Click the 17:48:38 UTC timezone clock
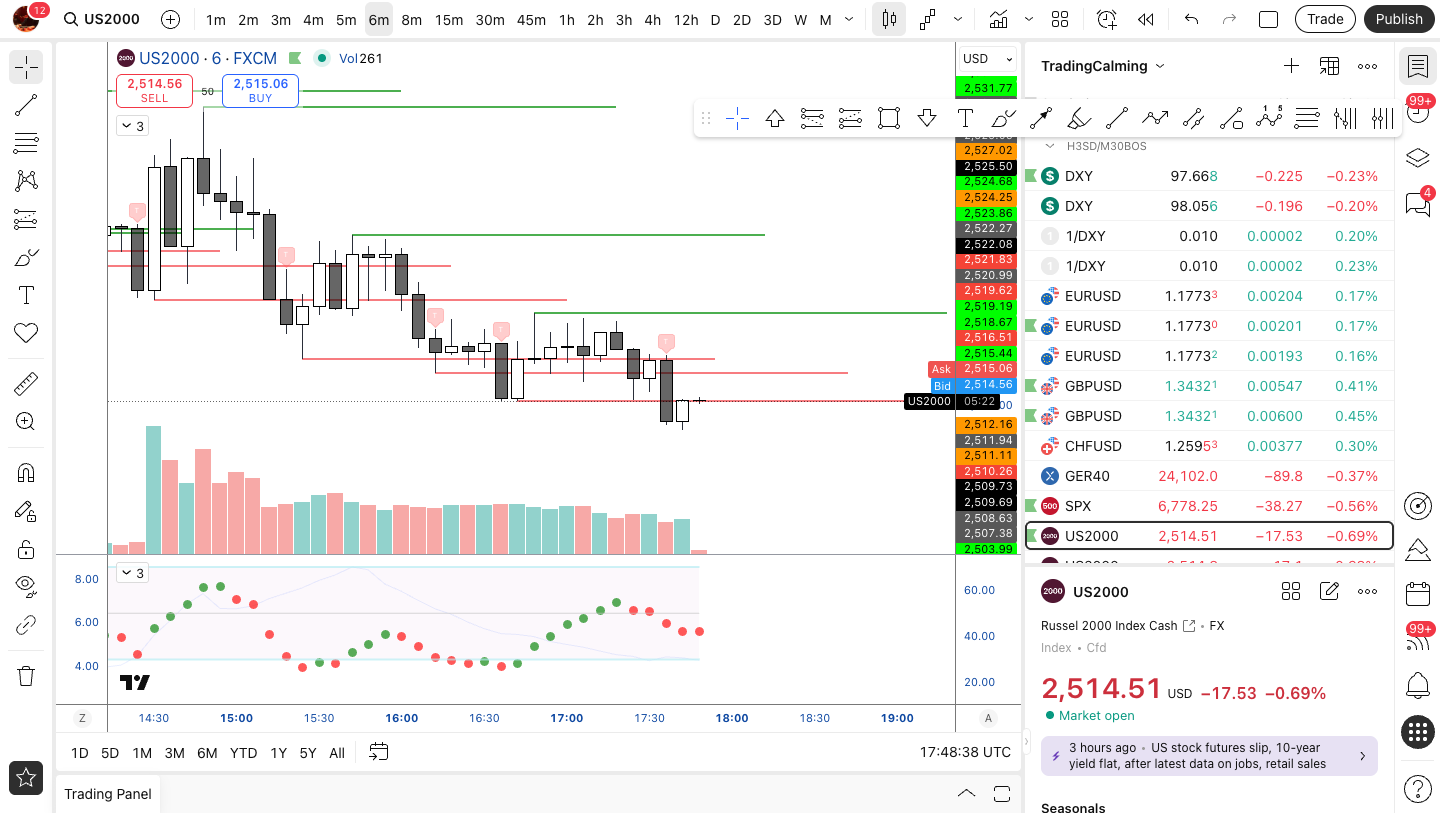 [965, 752]
